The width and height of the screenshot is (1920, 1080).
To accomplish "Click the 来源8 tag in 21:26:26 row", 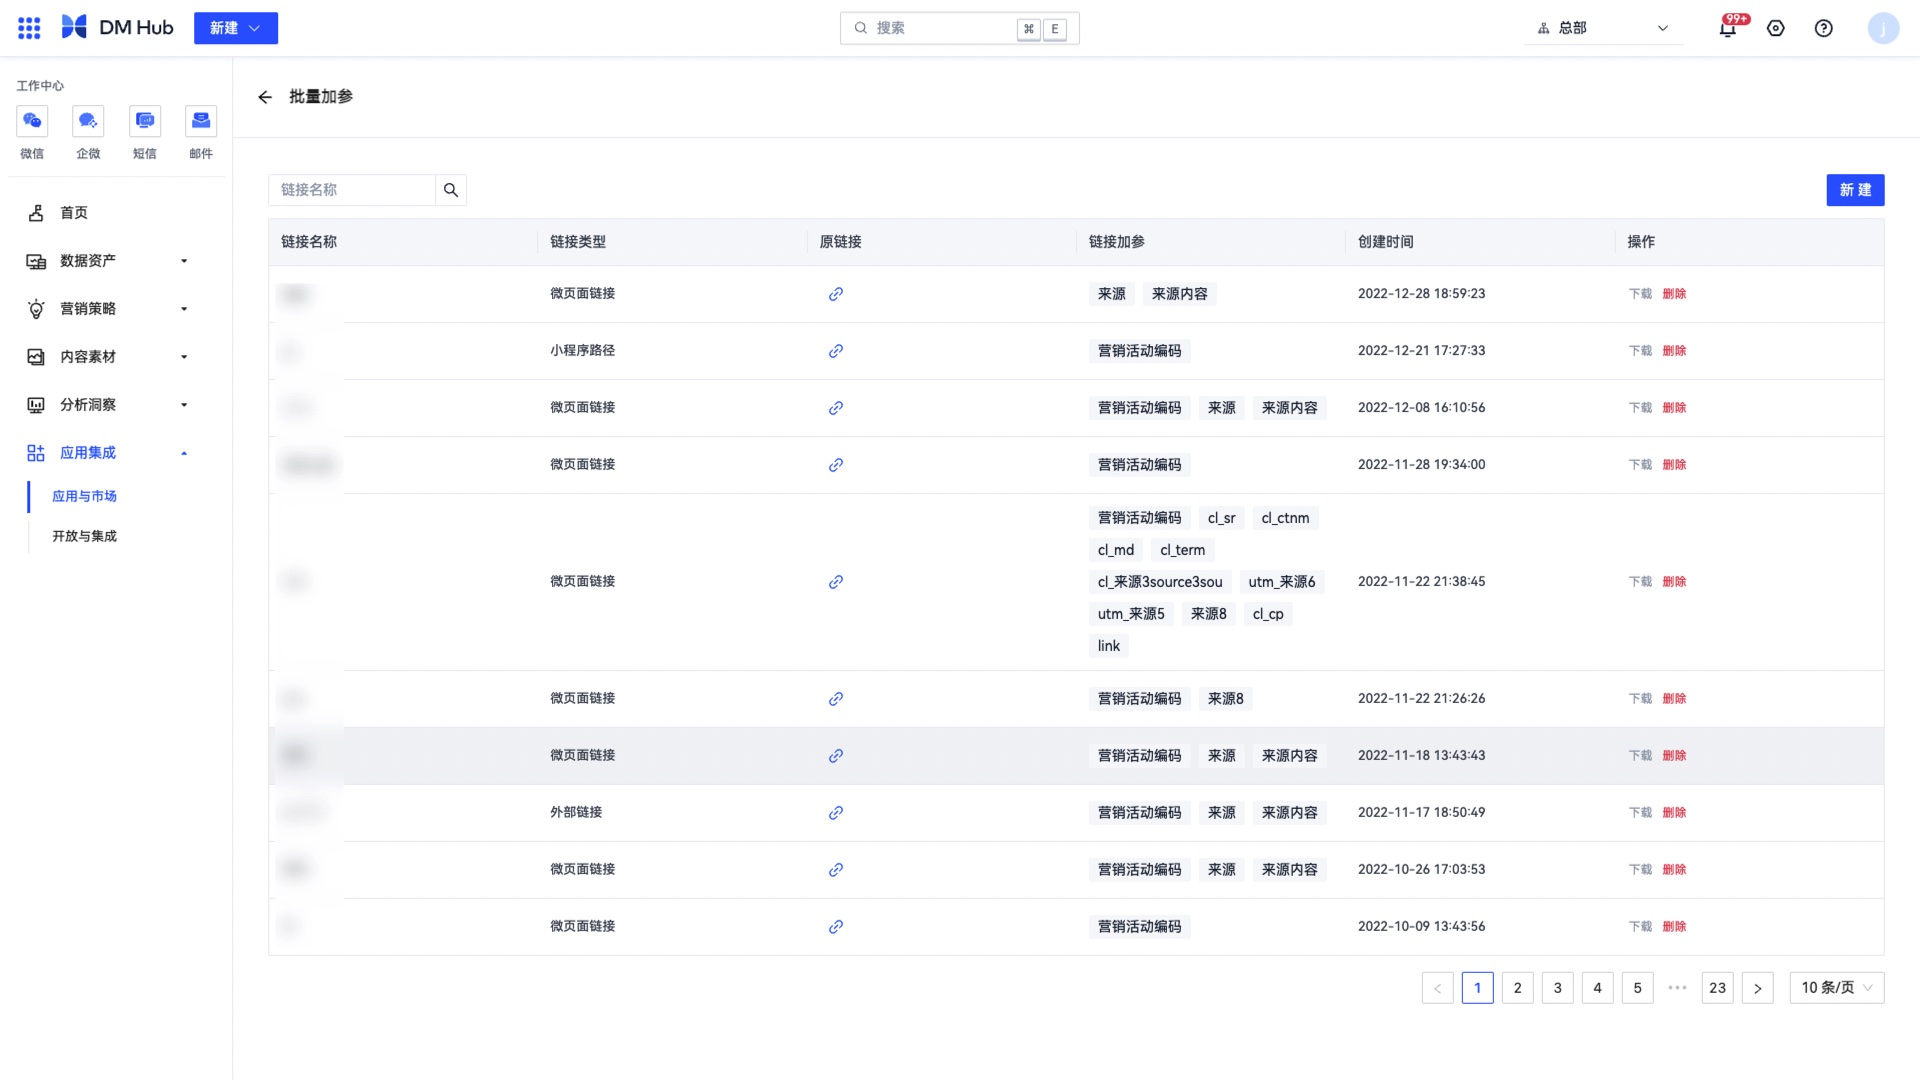I will click(x=1226, y=699).
